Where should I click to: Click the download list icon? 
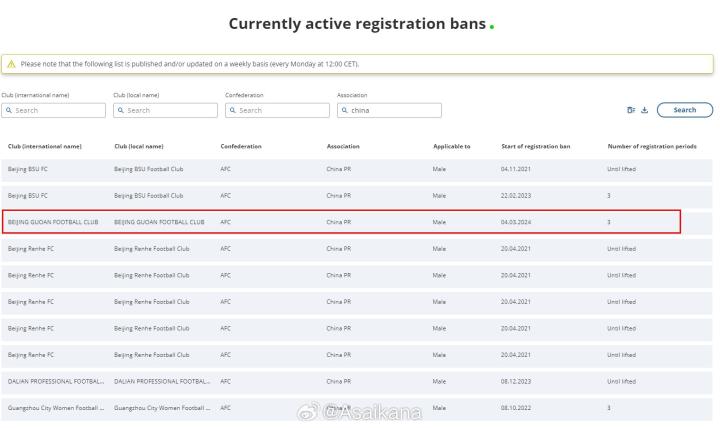(644, 111)
